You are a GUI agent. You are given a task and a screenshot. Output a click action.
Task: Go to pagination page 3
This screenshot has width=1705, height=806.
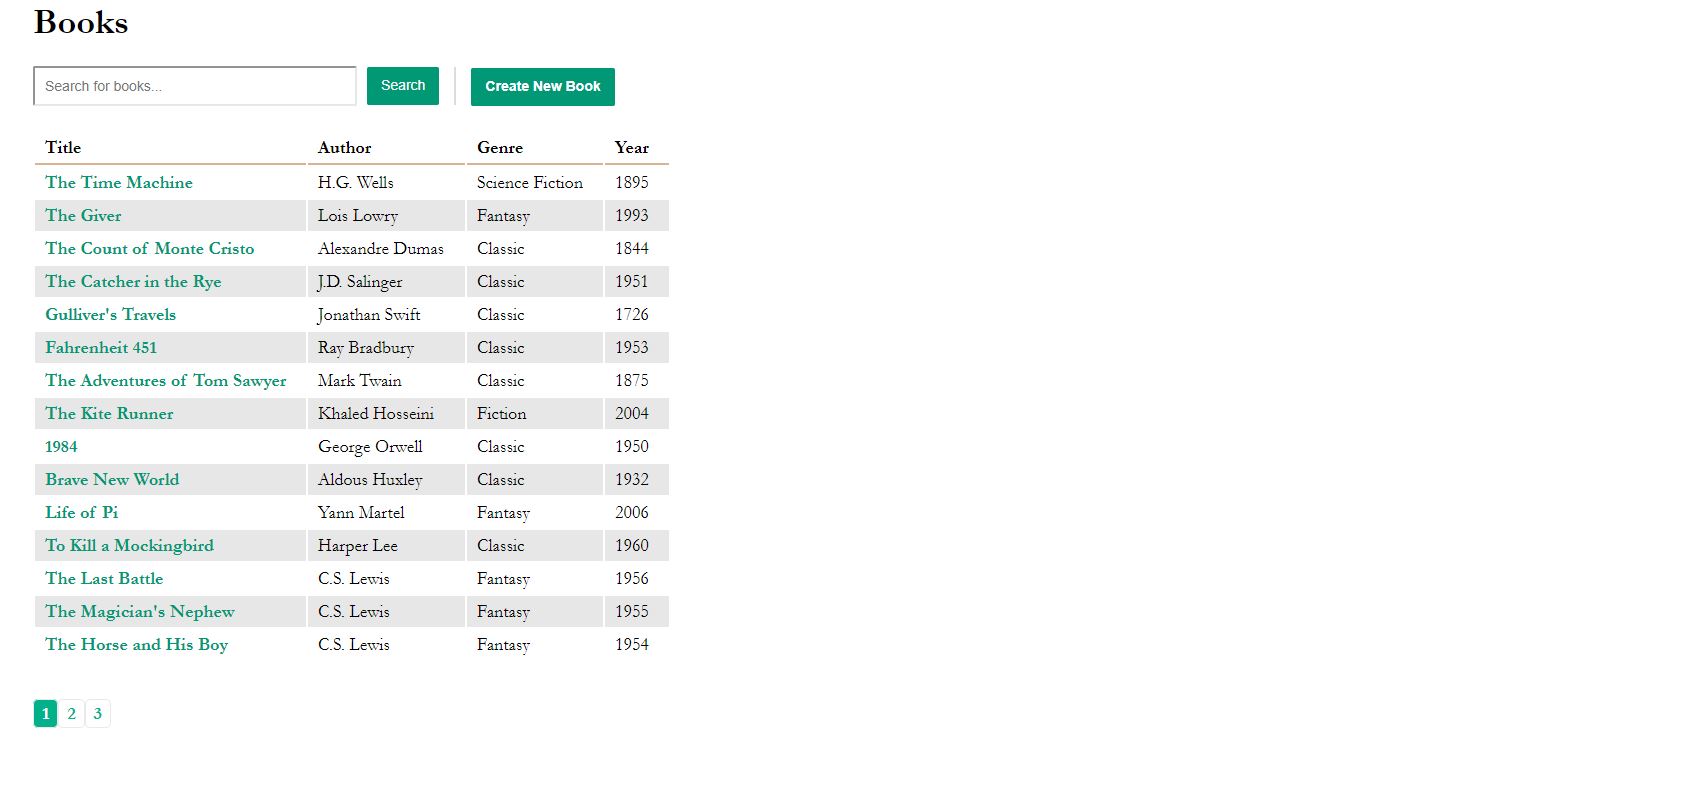click(98, 713)
